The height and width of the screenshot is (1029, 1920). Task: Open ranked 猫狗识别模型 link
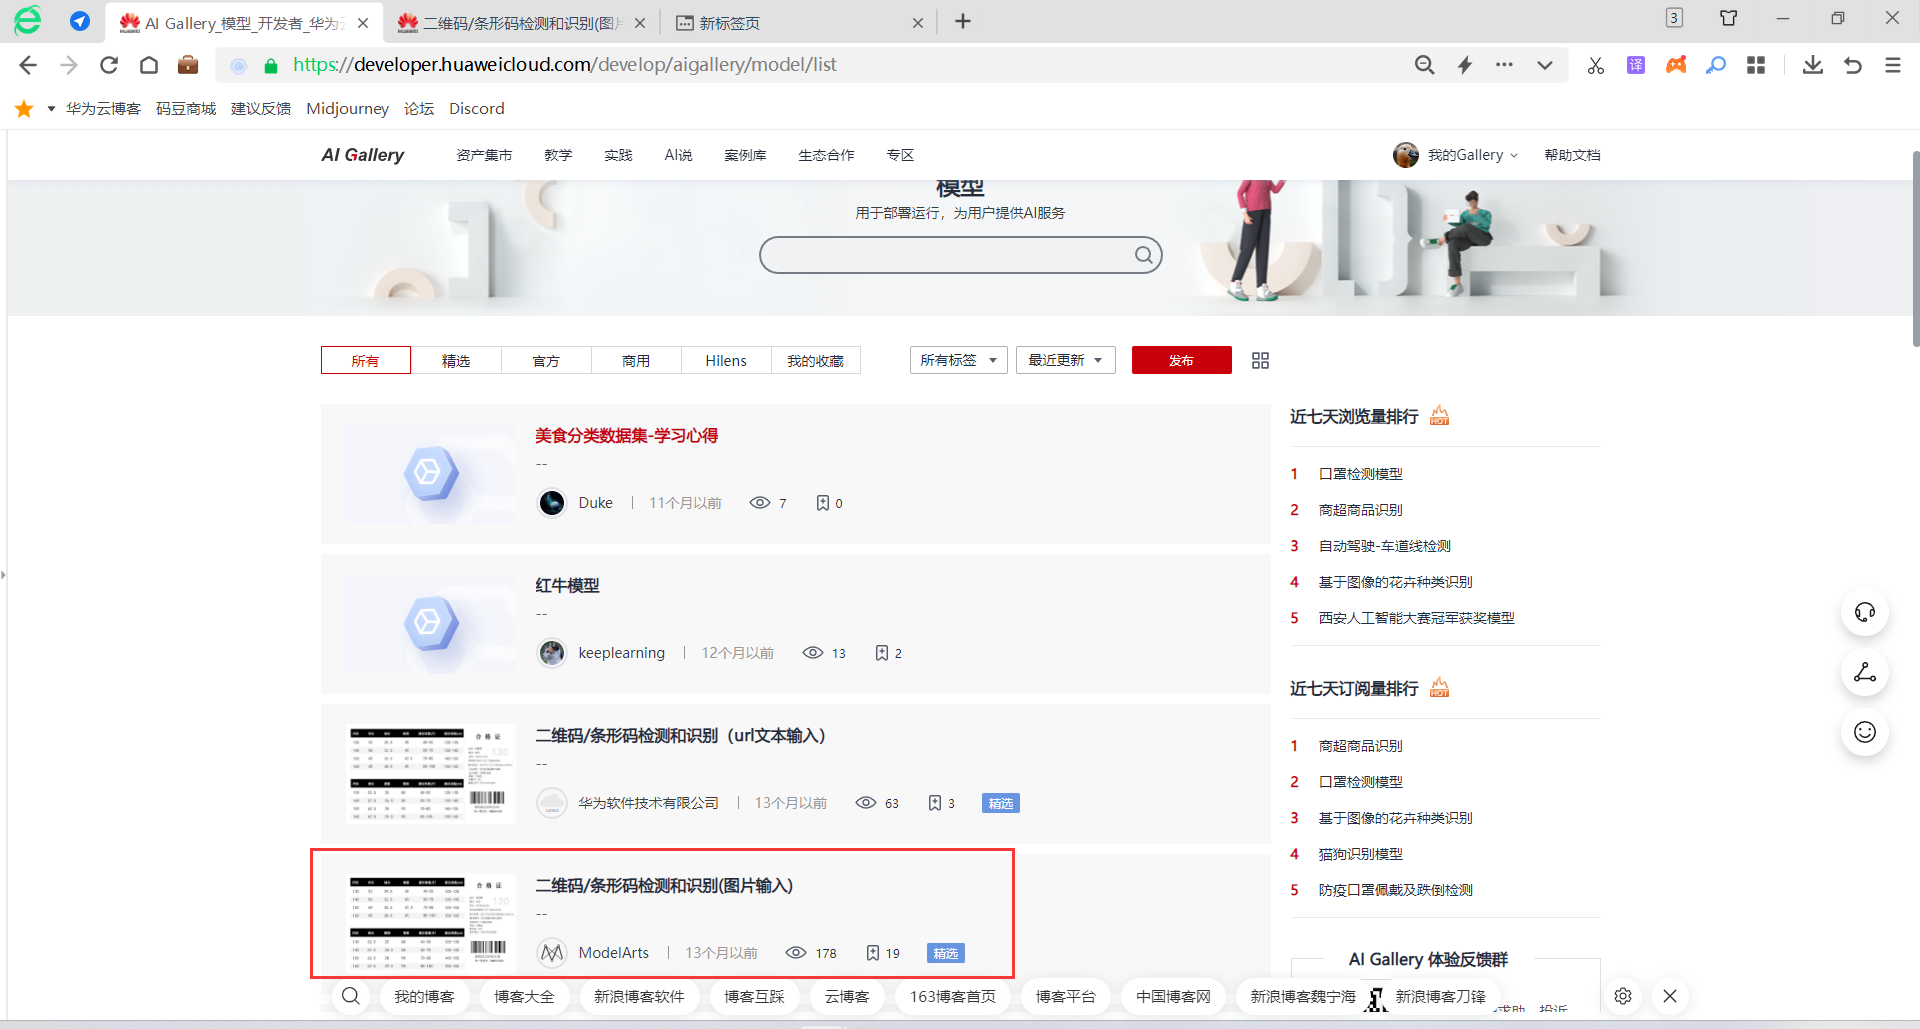(x=1360, y=854)
